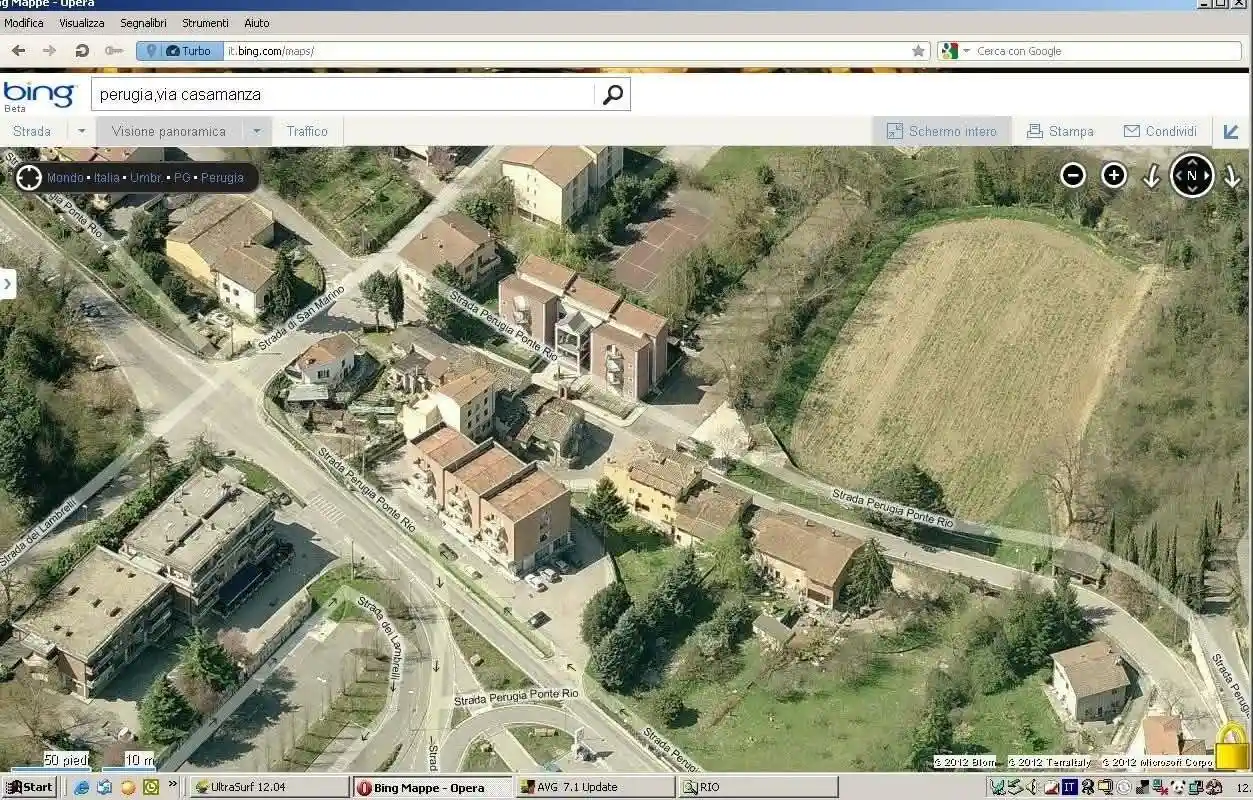Viewport: 1253px width, 800px height.
Task: Open the Modifica menu
Action: pos(24,23)
